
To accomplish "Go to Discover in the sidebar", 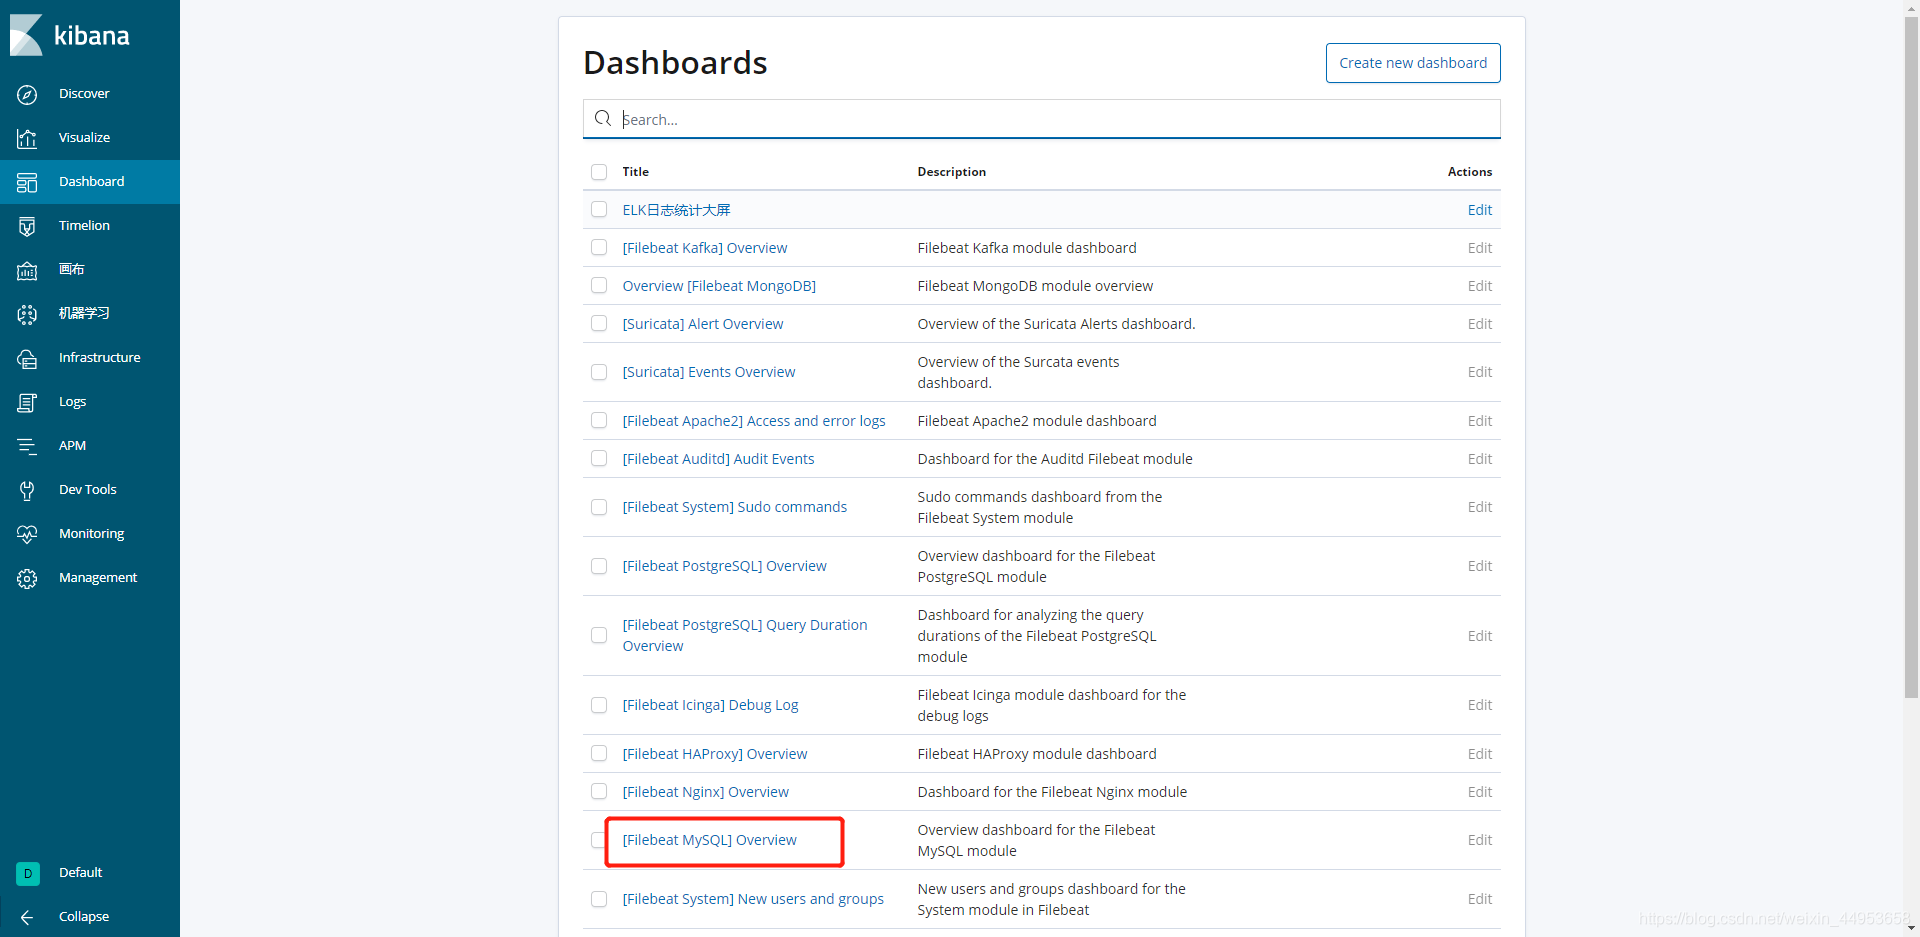I will (84, 94).
